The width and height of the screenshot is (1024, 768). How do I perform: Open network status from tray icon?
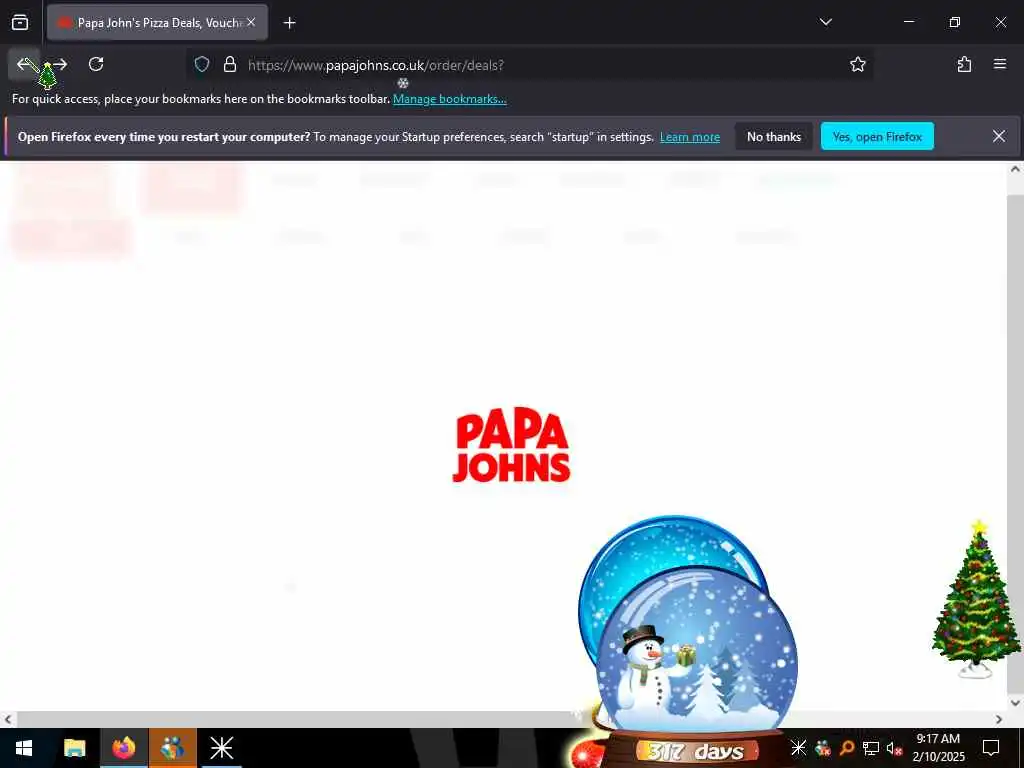point(871,748)
